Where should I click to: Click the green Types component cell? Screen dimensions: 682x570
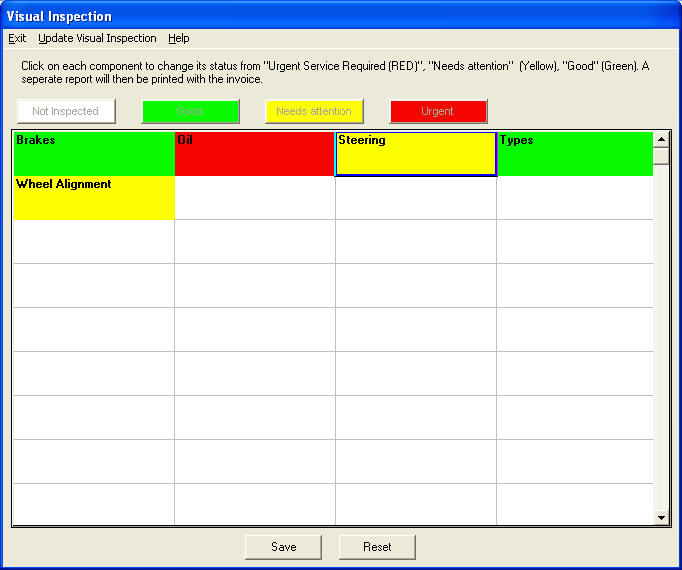pyautogui.click(x=574, y=154)
